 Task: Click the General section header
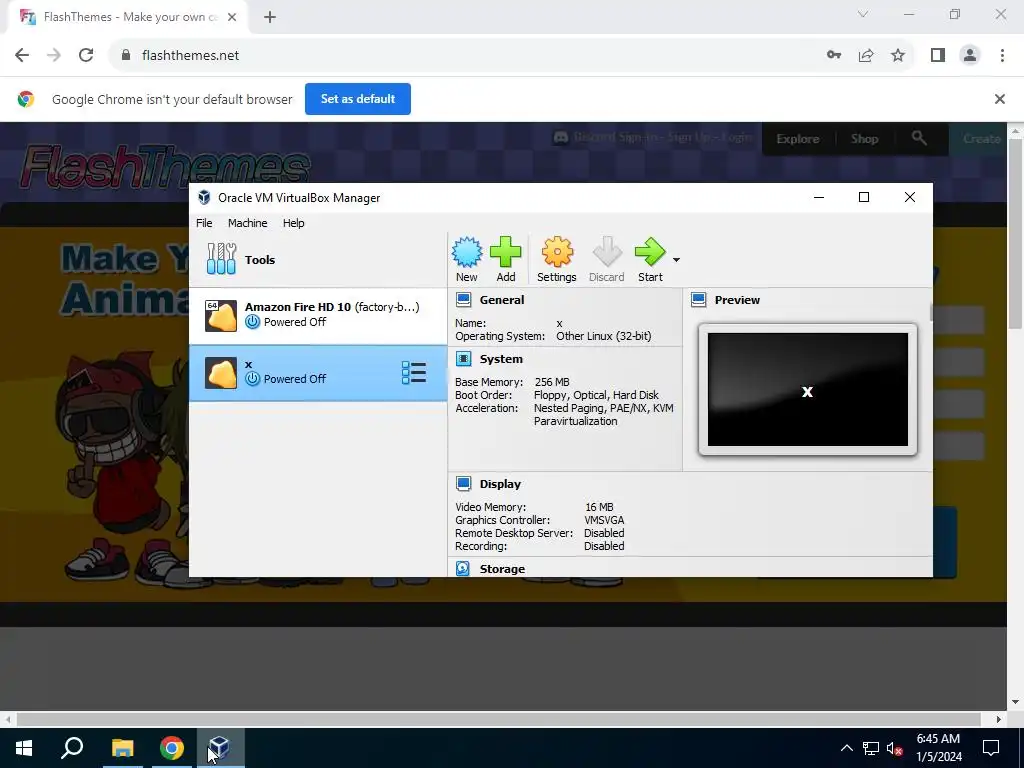502,300
